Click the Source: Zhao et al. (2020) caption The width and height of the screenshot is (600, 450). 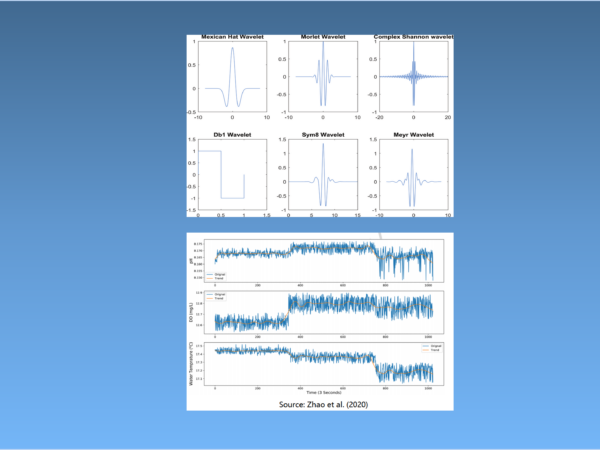coord(321,410)
